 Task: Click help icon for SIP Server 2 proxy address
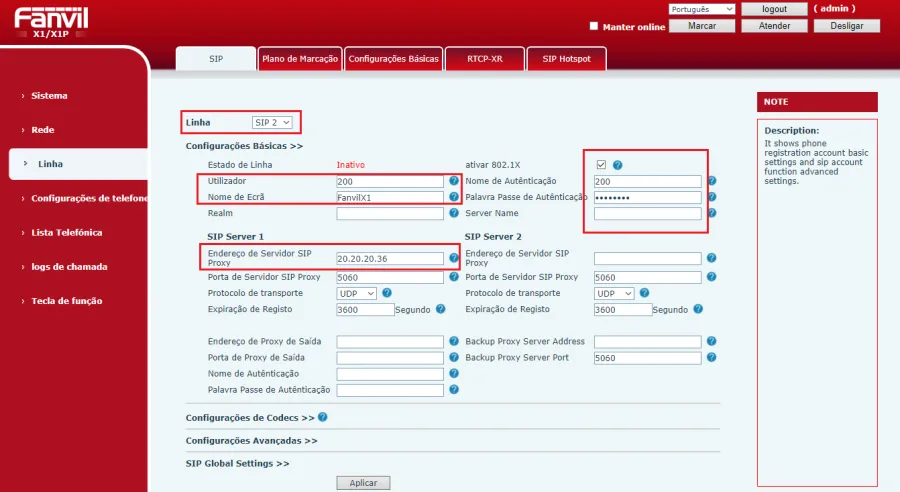click(712, 258)
